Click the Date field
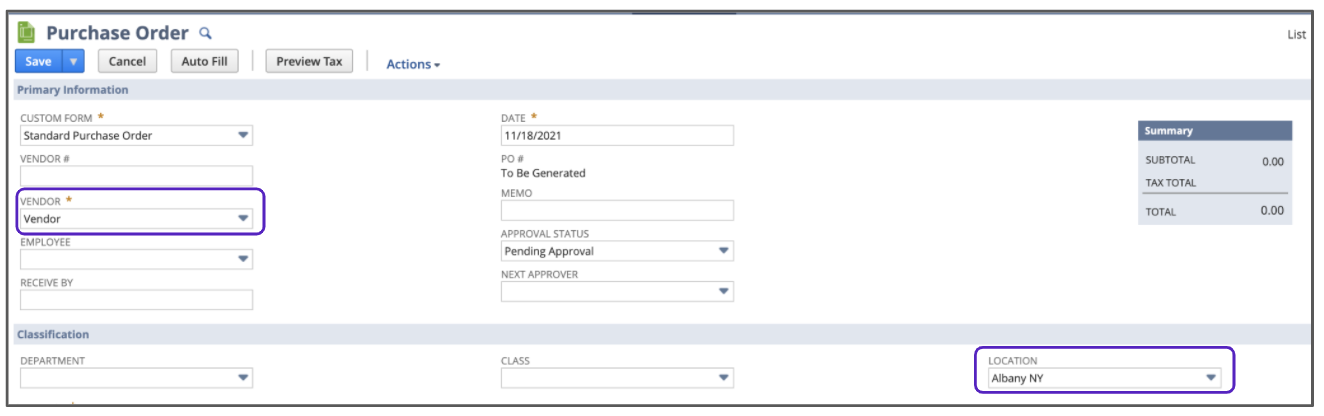Screen dimensions: 1324x416 click(616, 135)
